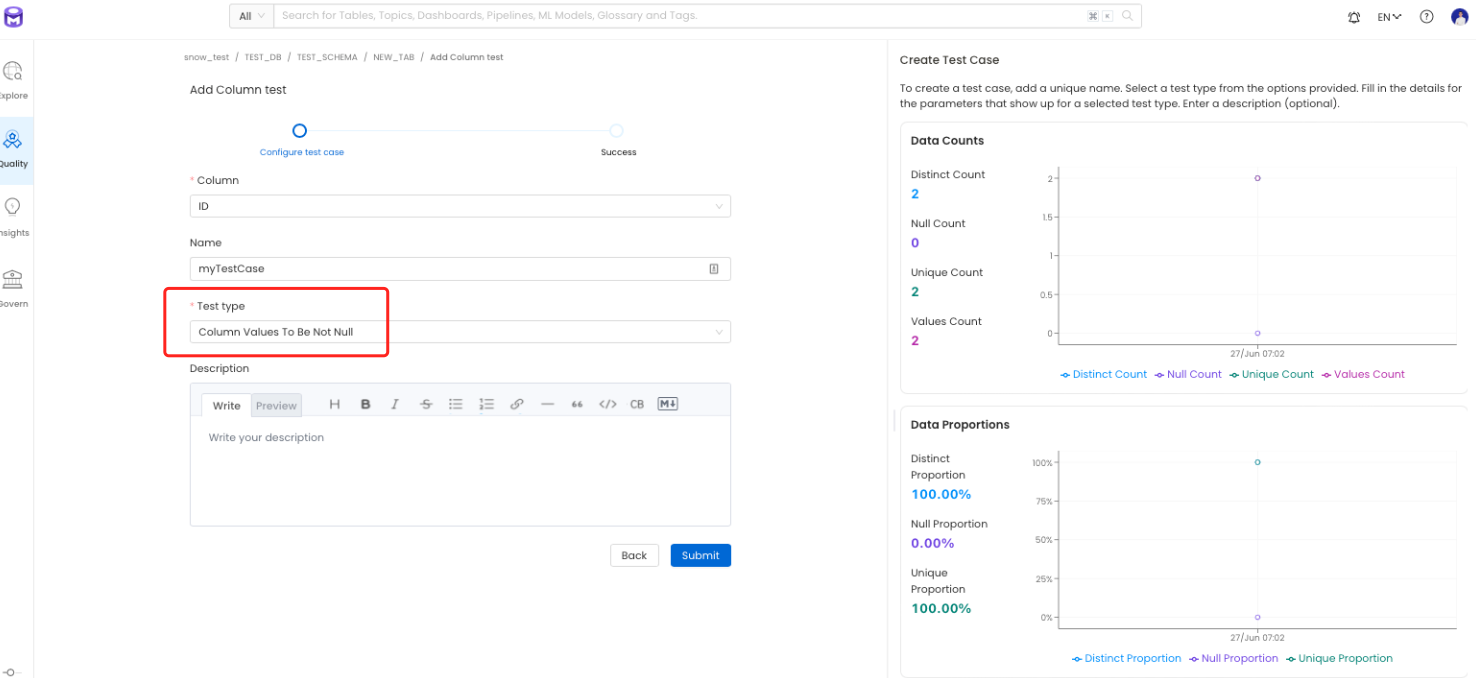The height and width of the screenshot is (678, 1476).
Task: Insert inline code with the code icon
Action: 607,404
